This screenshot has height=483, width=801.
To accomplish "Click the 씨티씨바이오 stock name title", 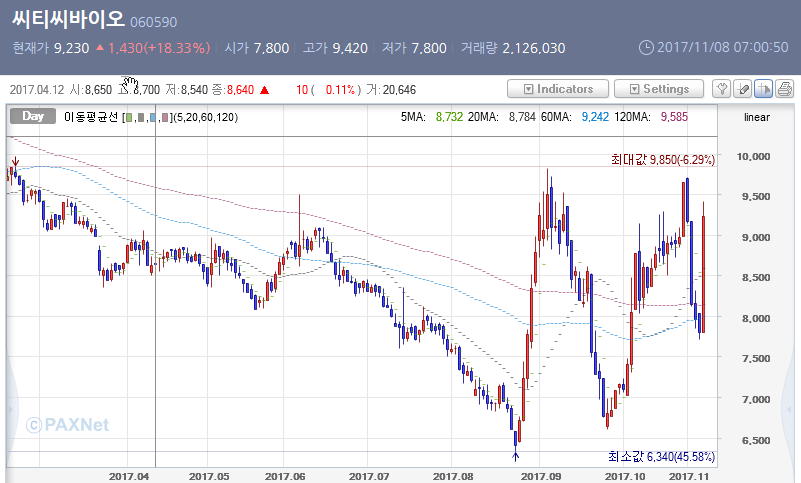I will click(68, 19).
